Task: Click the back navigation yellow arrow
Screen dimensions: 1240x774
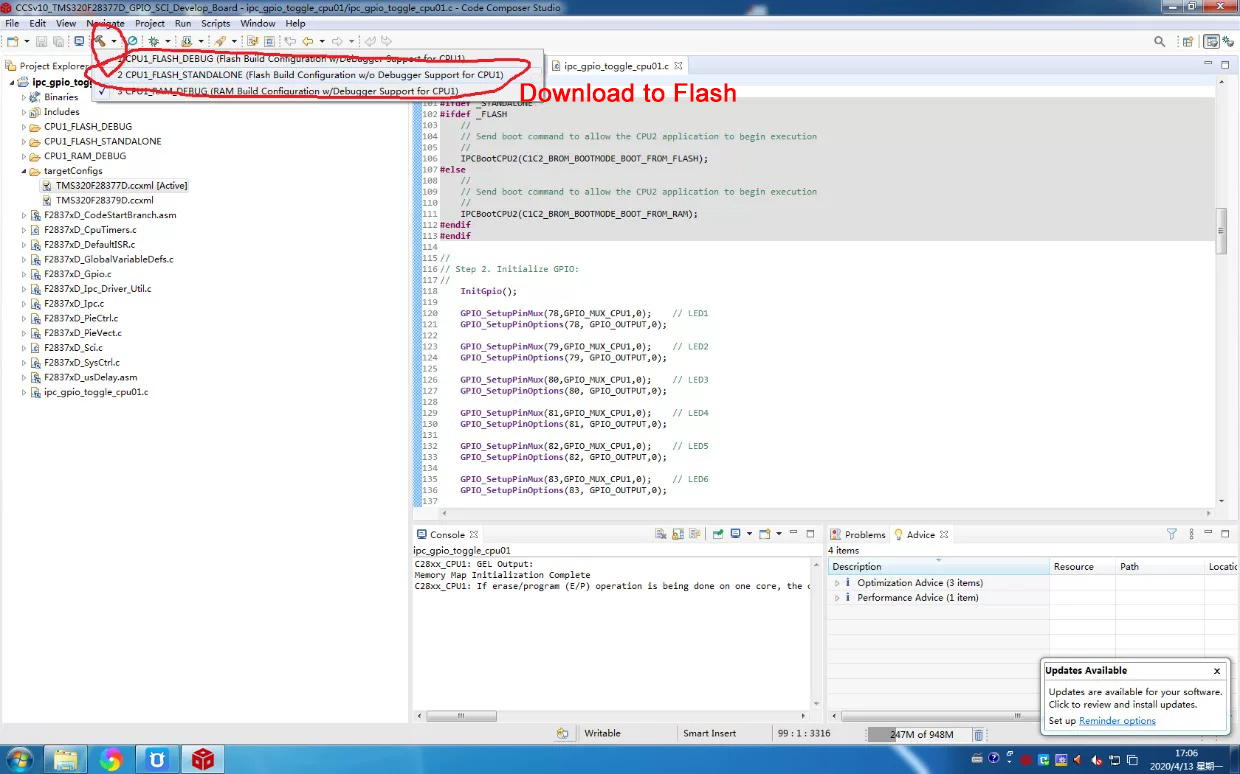Action: (x=308, y=41)
